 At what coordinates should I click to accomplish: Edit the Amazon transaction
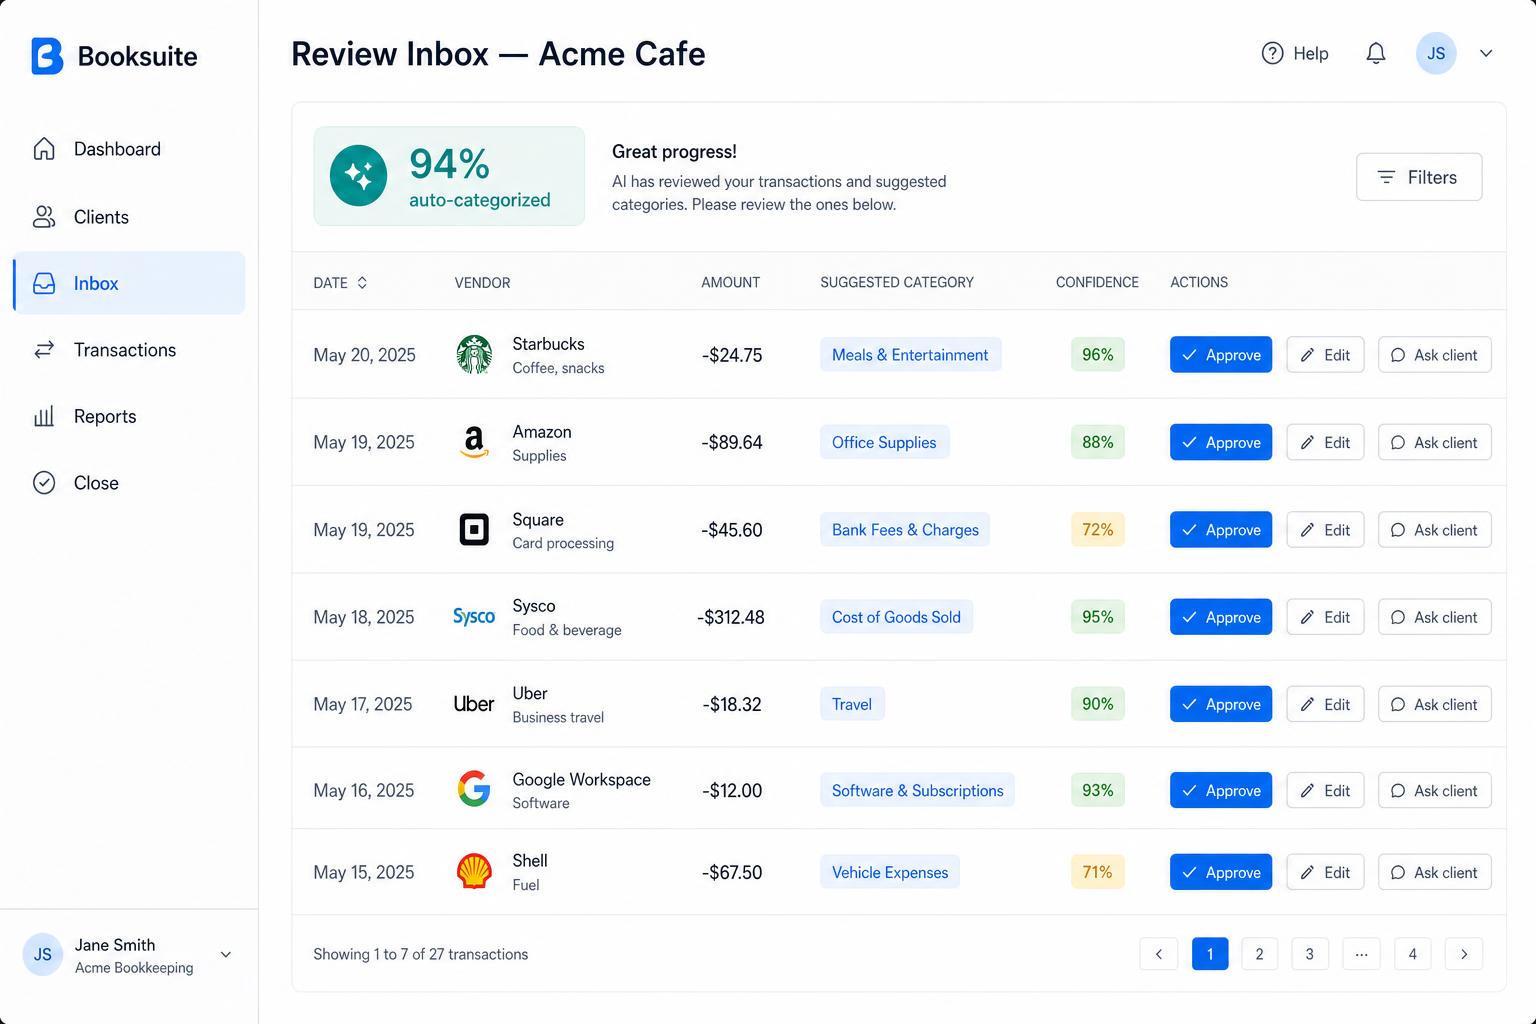(x=1325, y=442)
